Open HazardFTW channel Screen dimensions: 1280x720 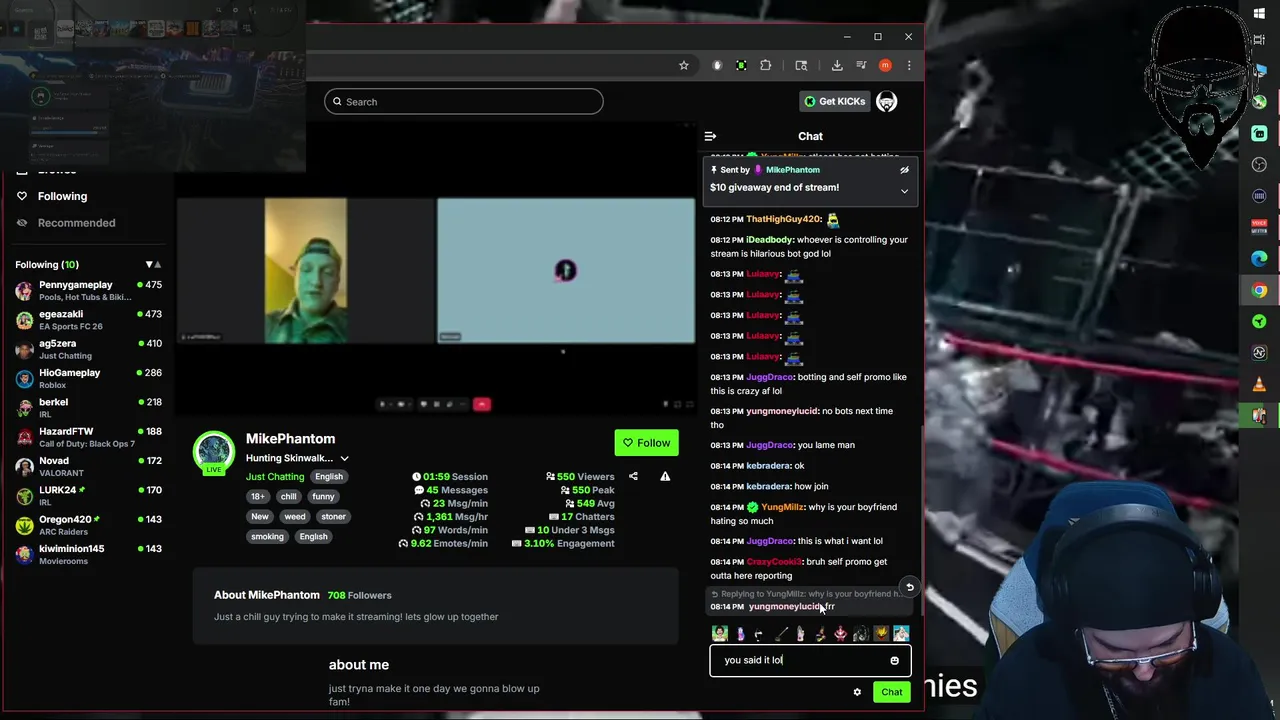(88, 437)
